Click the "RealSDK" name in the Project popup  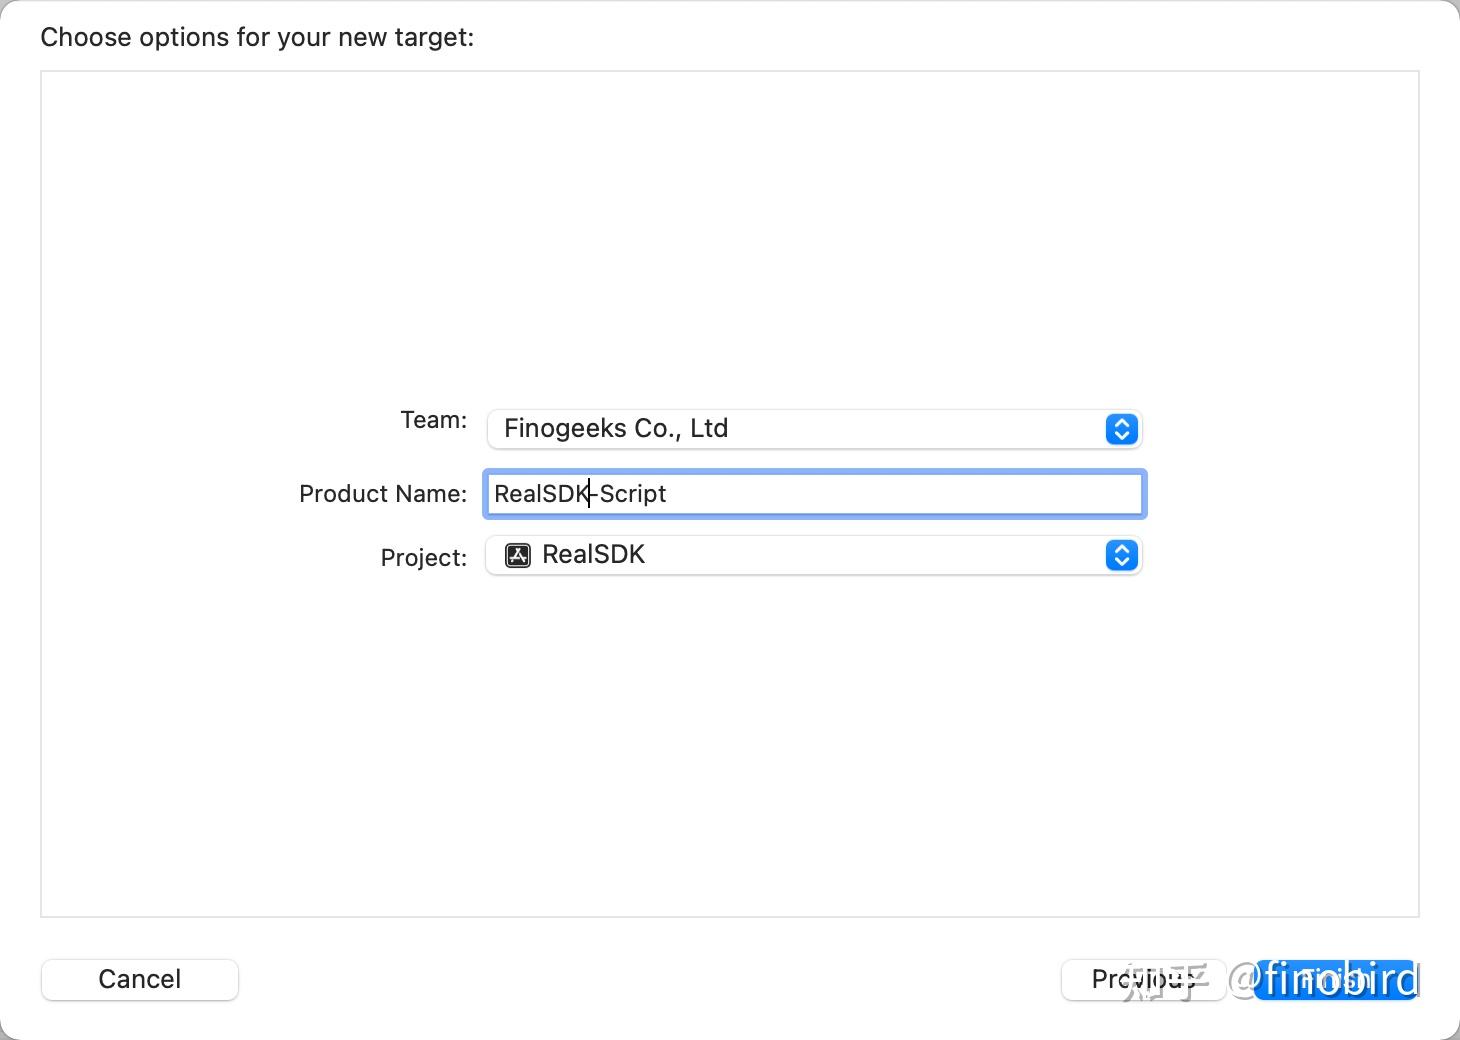[593, 555]
